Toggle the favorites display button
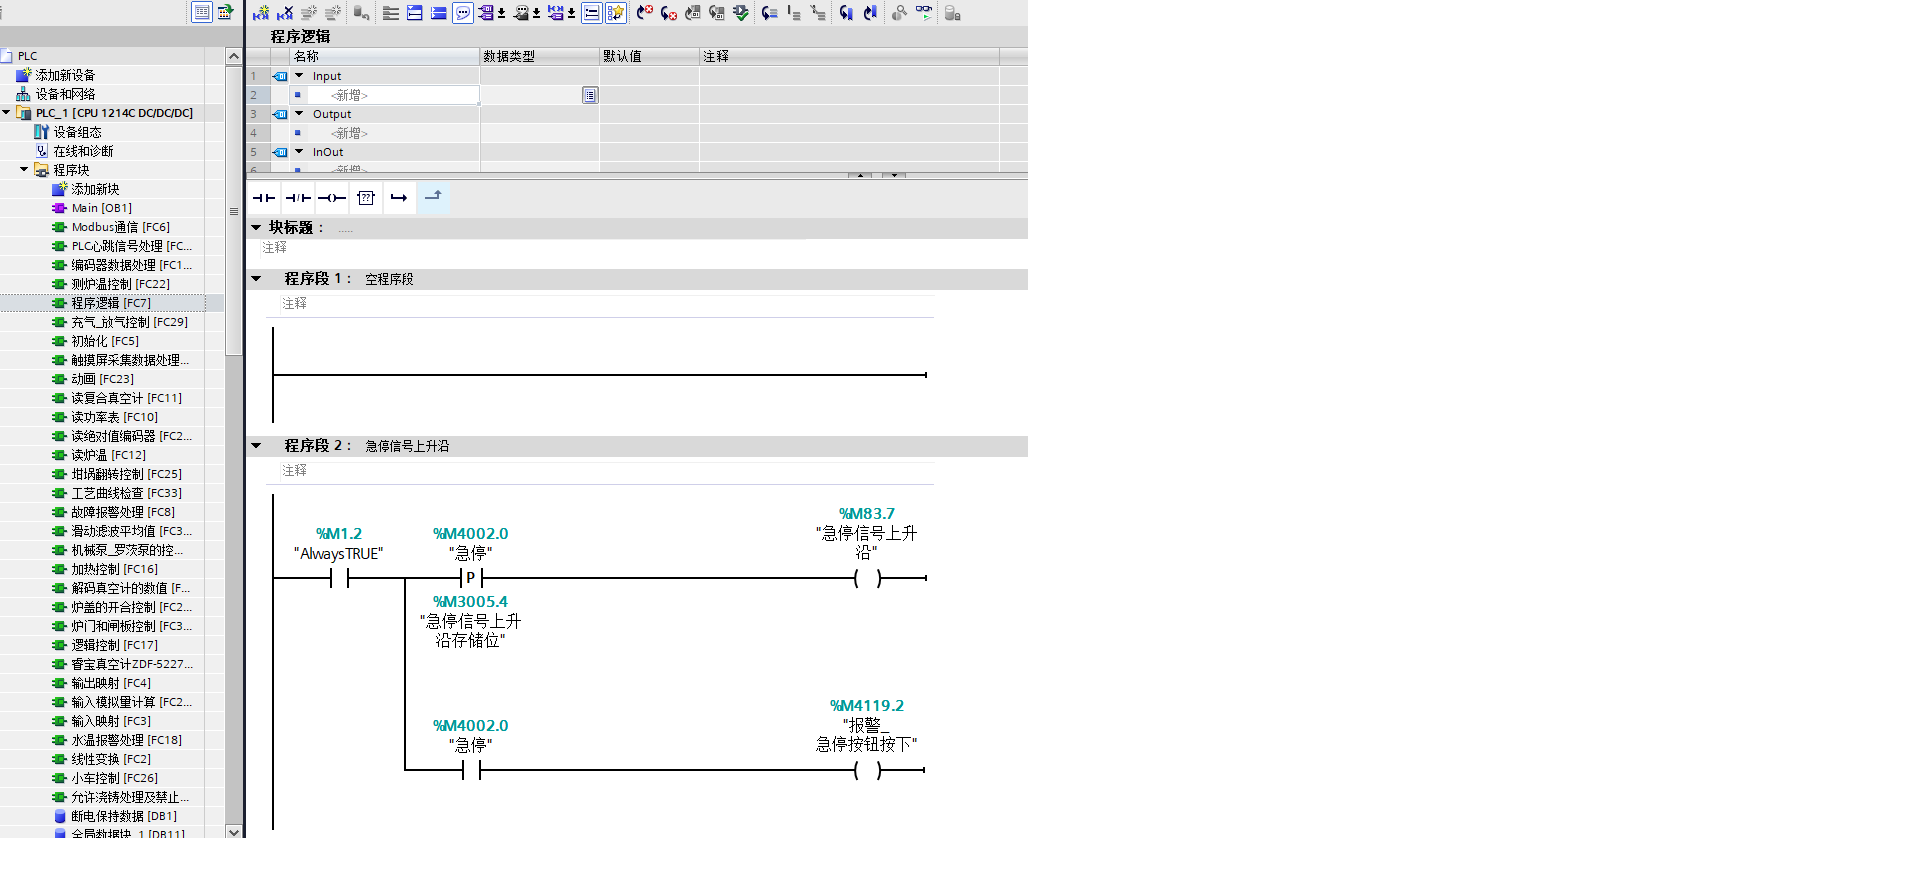This screenshot has height=883, width=1914. 616,13
